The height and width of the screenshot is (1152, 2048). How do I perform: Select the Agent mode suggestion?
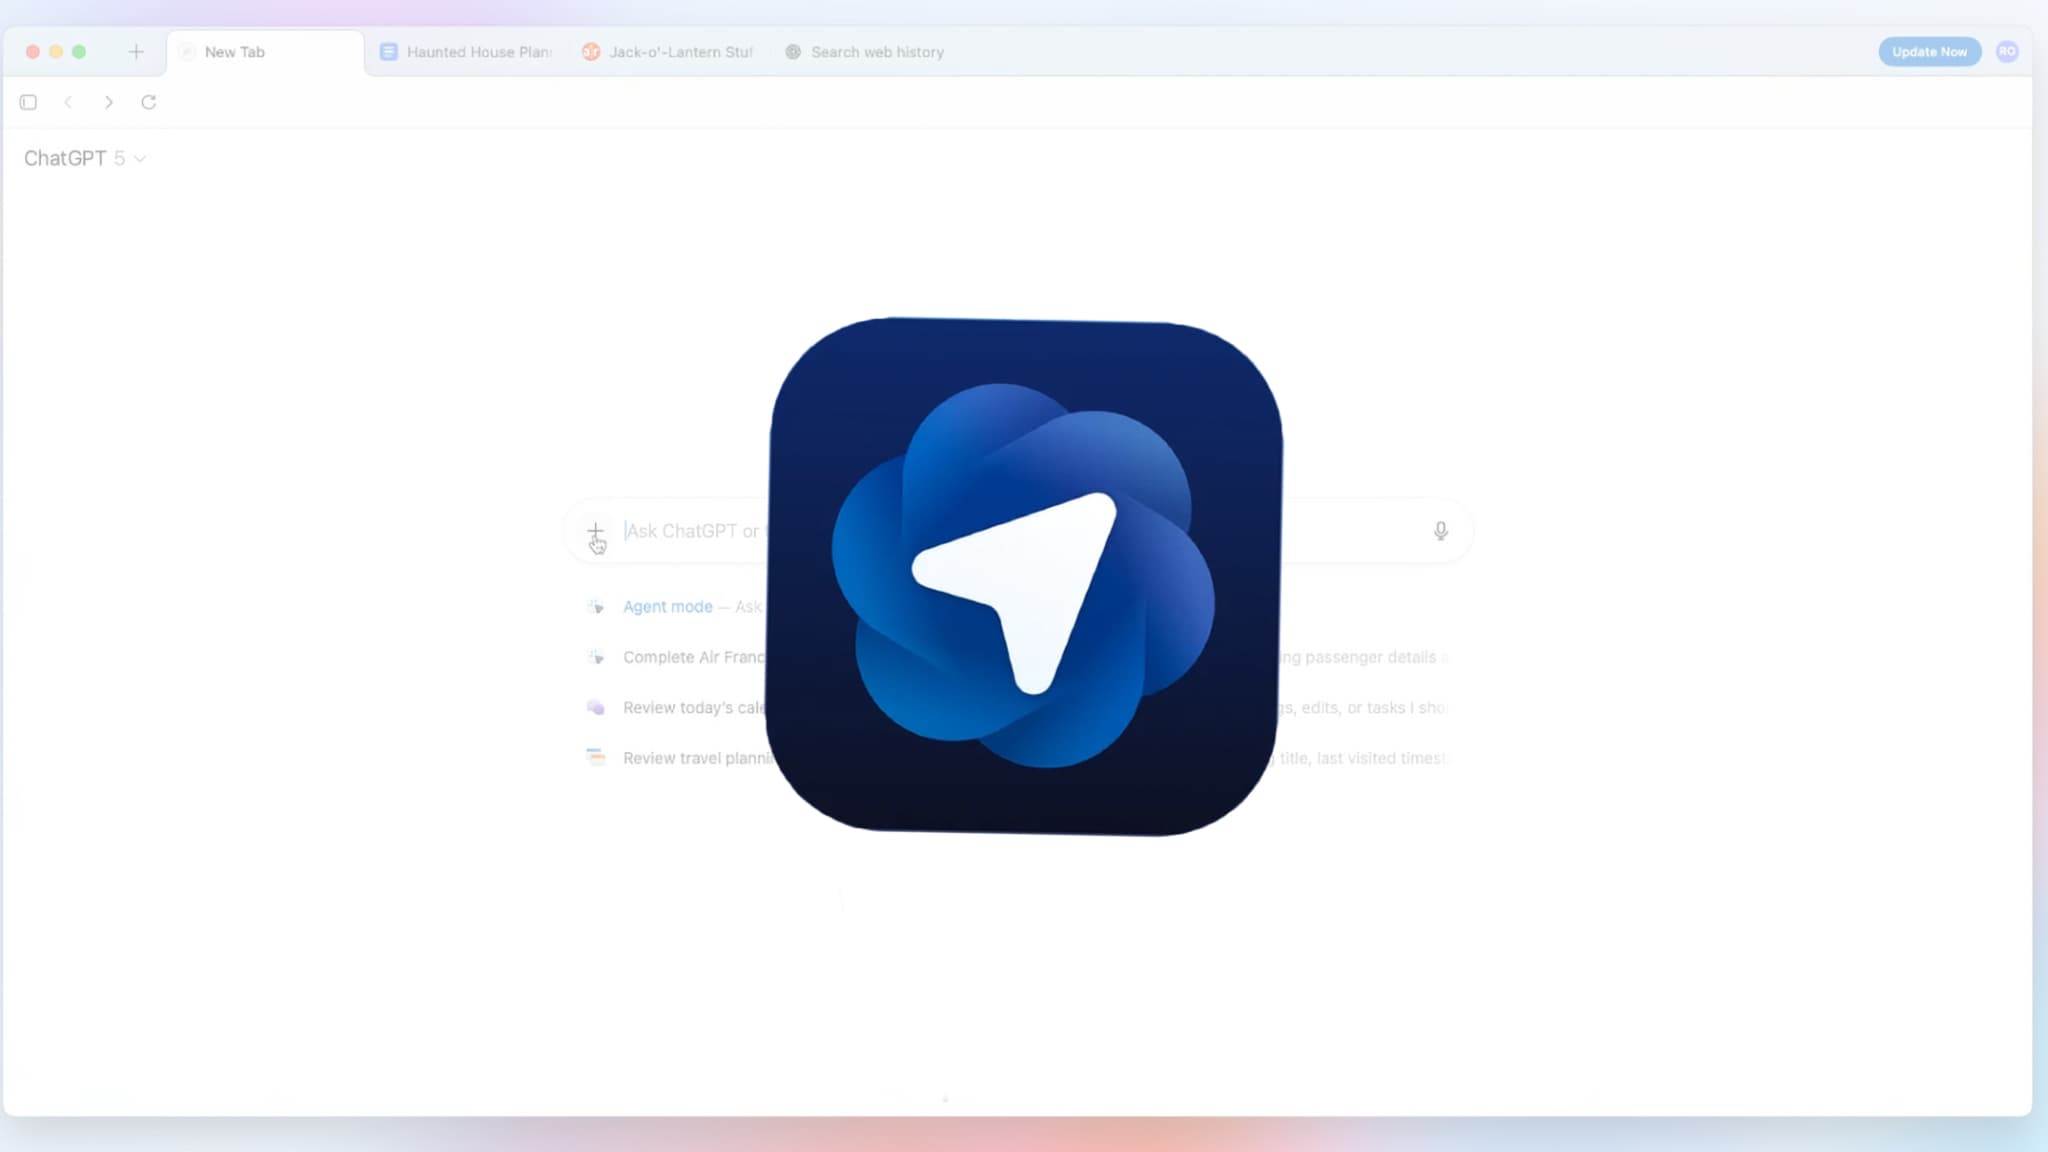[667, 607]
